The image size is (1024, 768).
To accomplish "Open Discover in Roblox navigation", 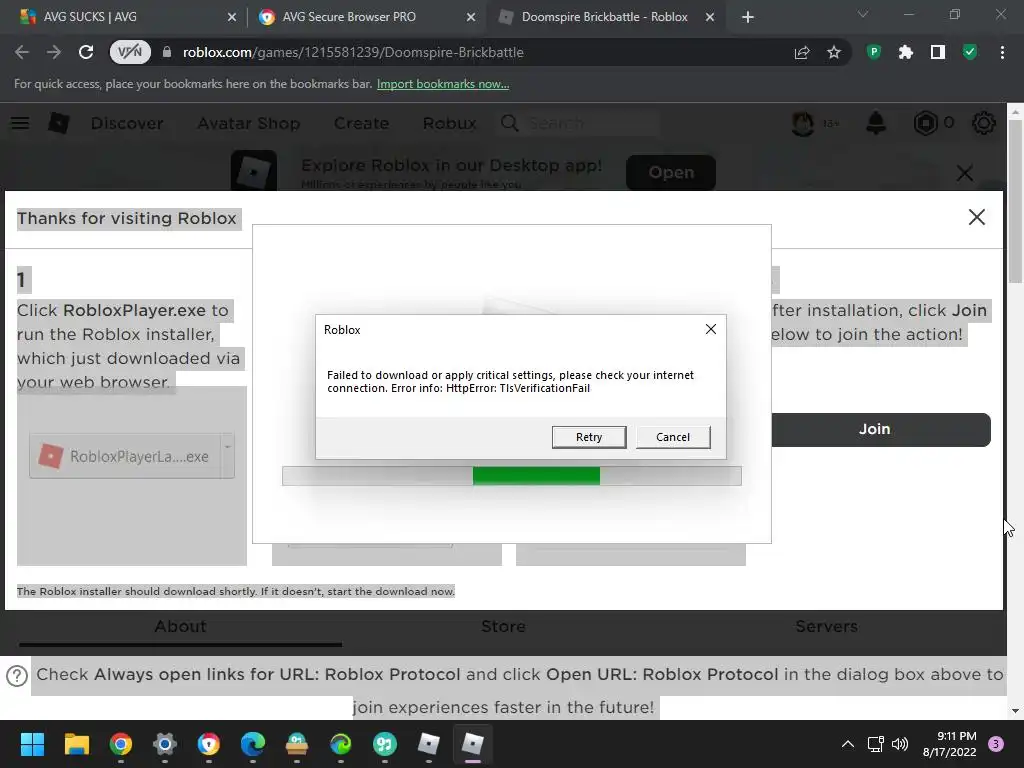I will [127, 123].
